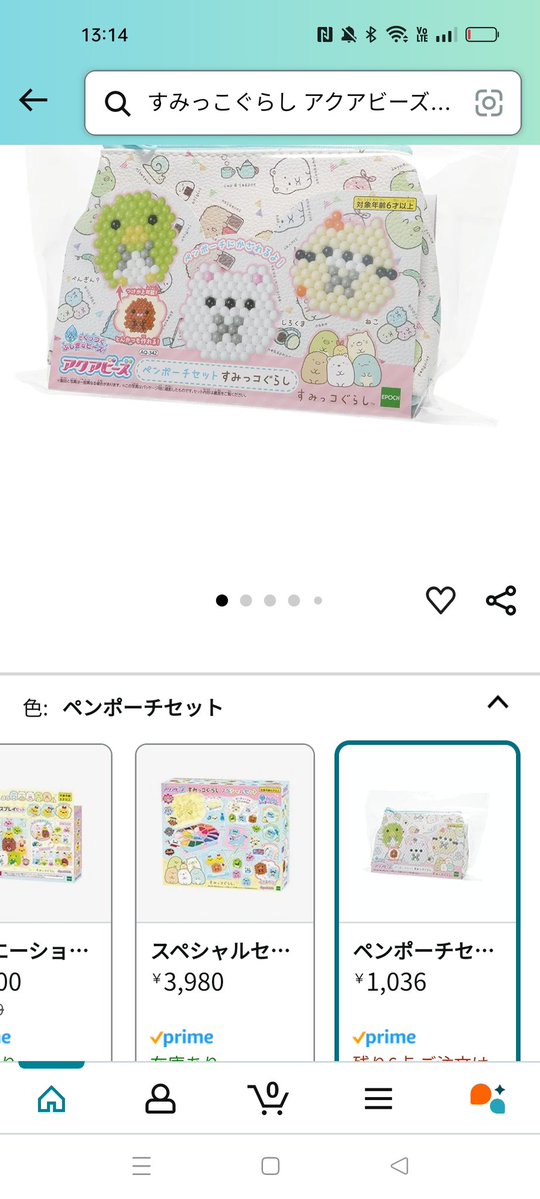Open camera lens search icon
Viewport: 540px width, 1199px height.
tap(490, 102)
